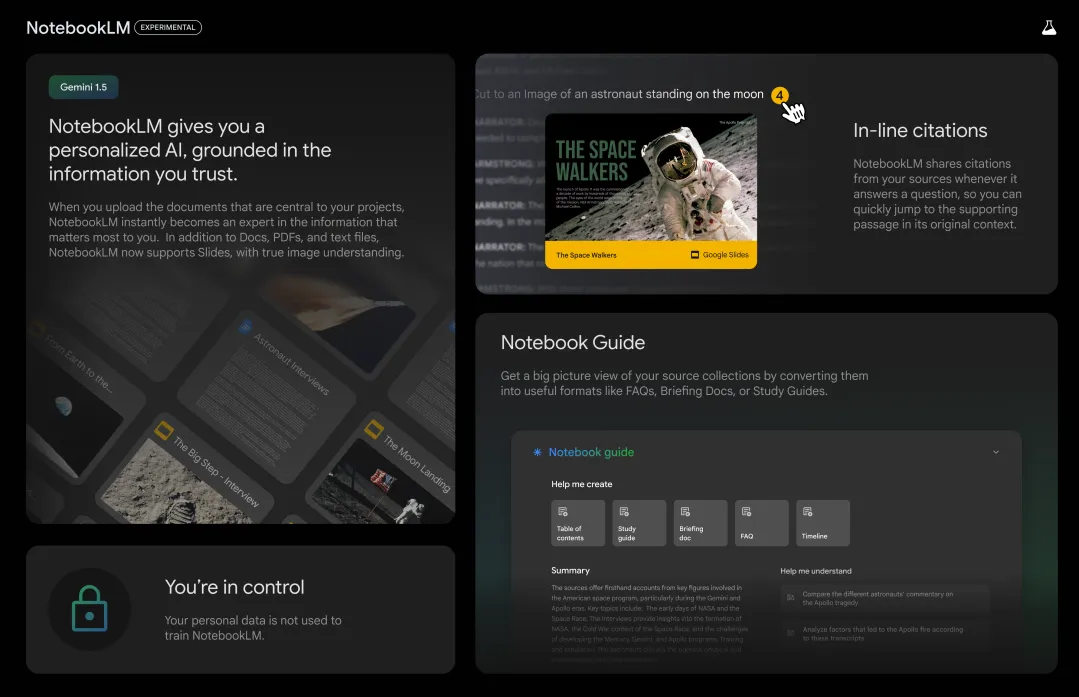This screenshot has height=697, width=1079.
Task: Toggle citation marker number 4
Action: coord(780,95)
